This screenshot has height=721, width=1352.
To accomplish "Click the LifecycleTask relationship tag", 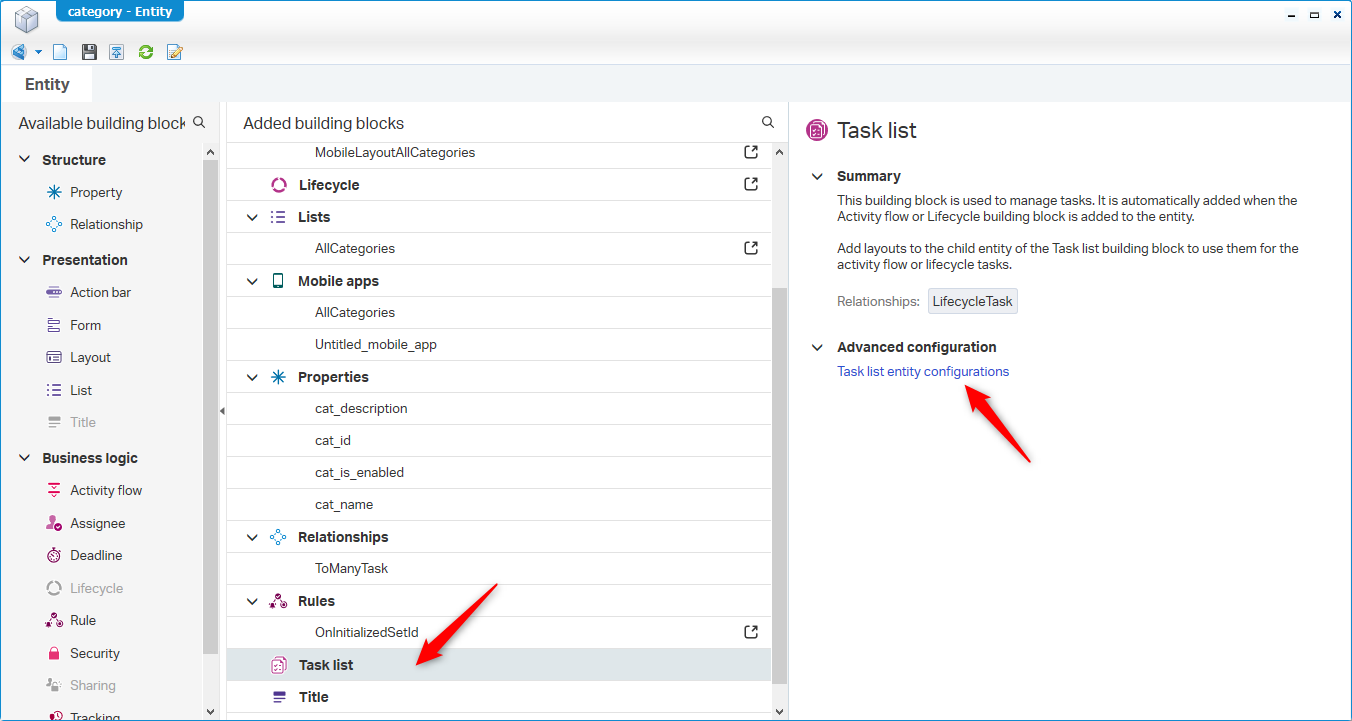I will coord(973,301).
